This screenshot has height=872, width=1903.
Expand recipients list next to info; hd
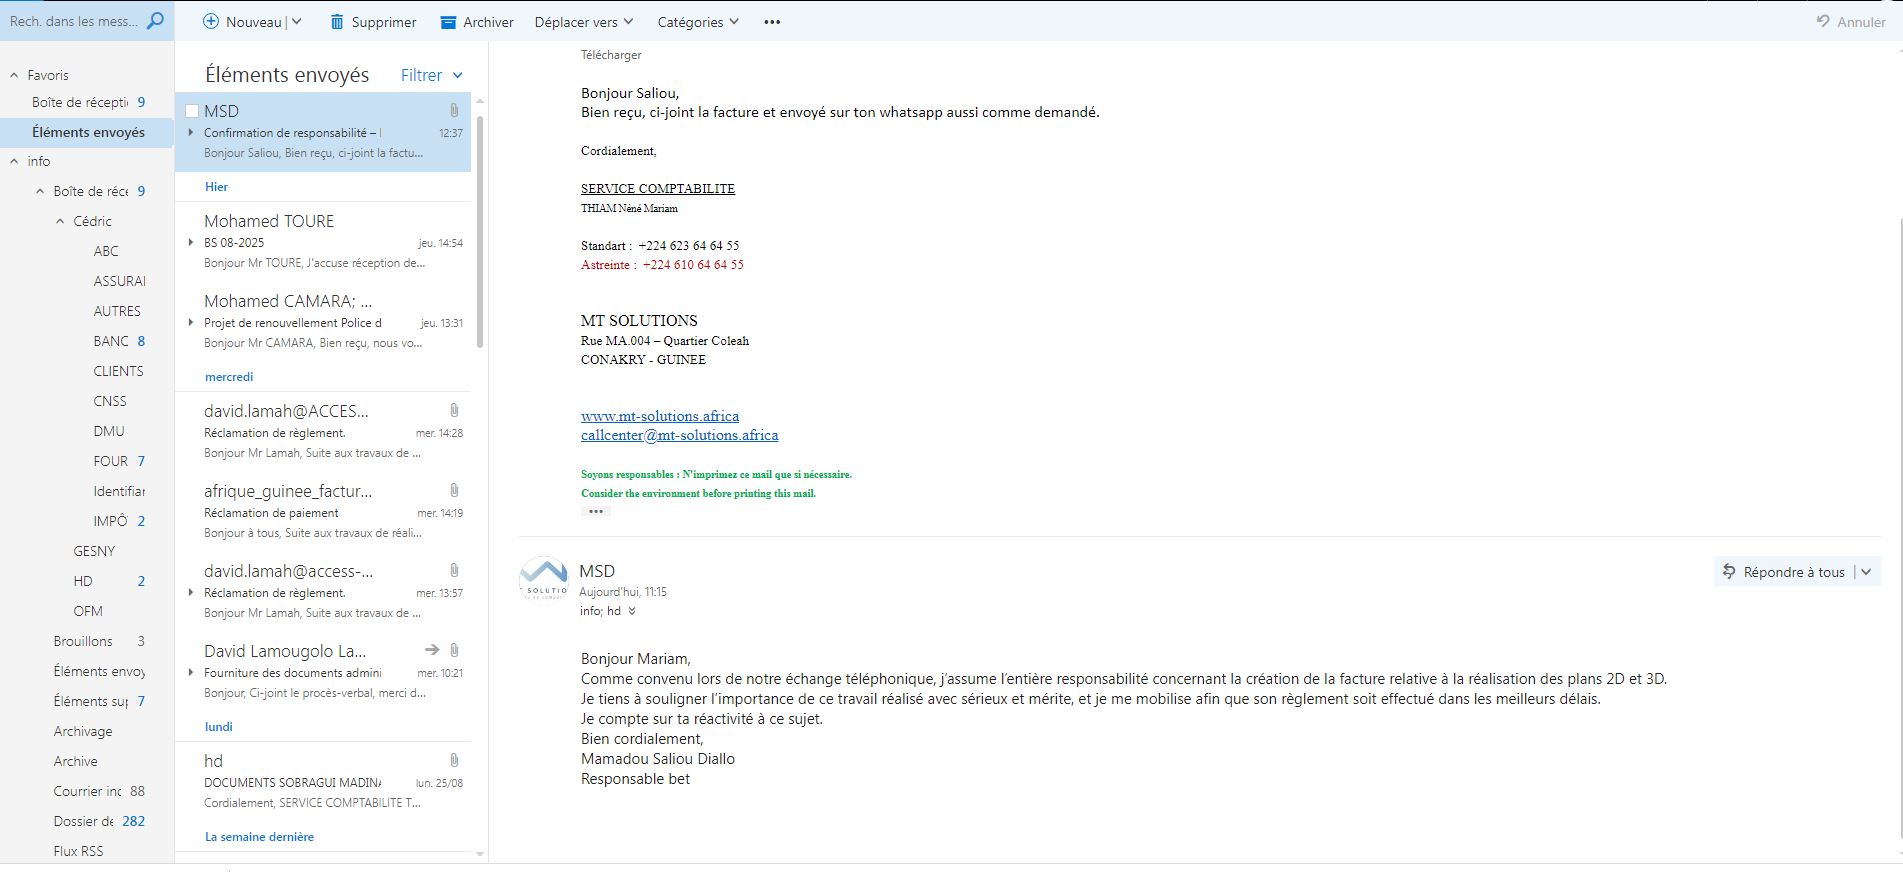632,611
